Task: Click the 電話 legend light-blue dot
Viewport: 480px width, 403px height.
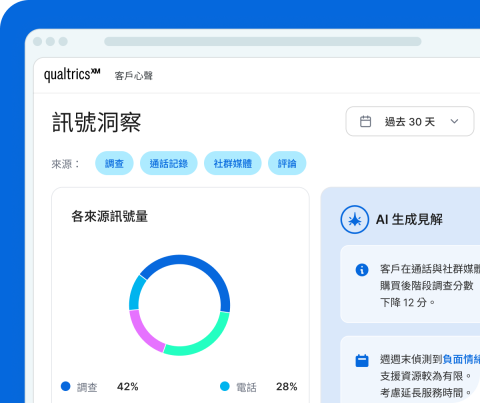Action: [225, 386]
